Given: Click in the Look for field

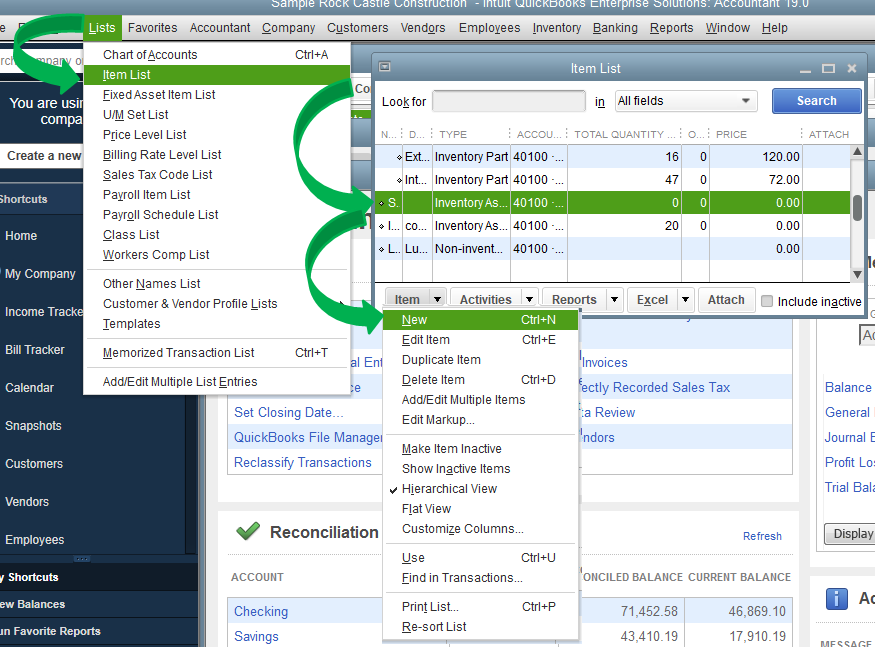Looking at the screenshot, I should 508,102.
